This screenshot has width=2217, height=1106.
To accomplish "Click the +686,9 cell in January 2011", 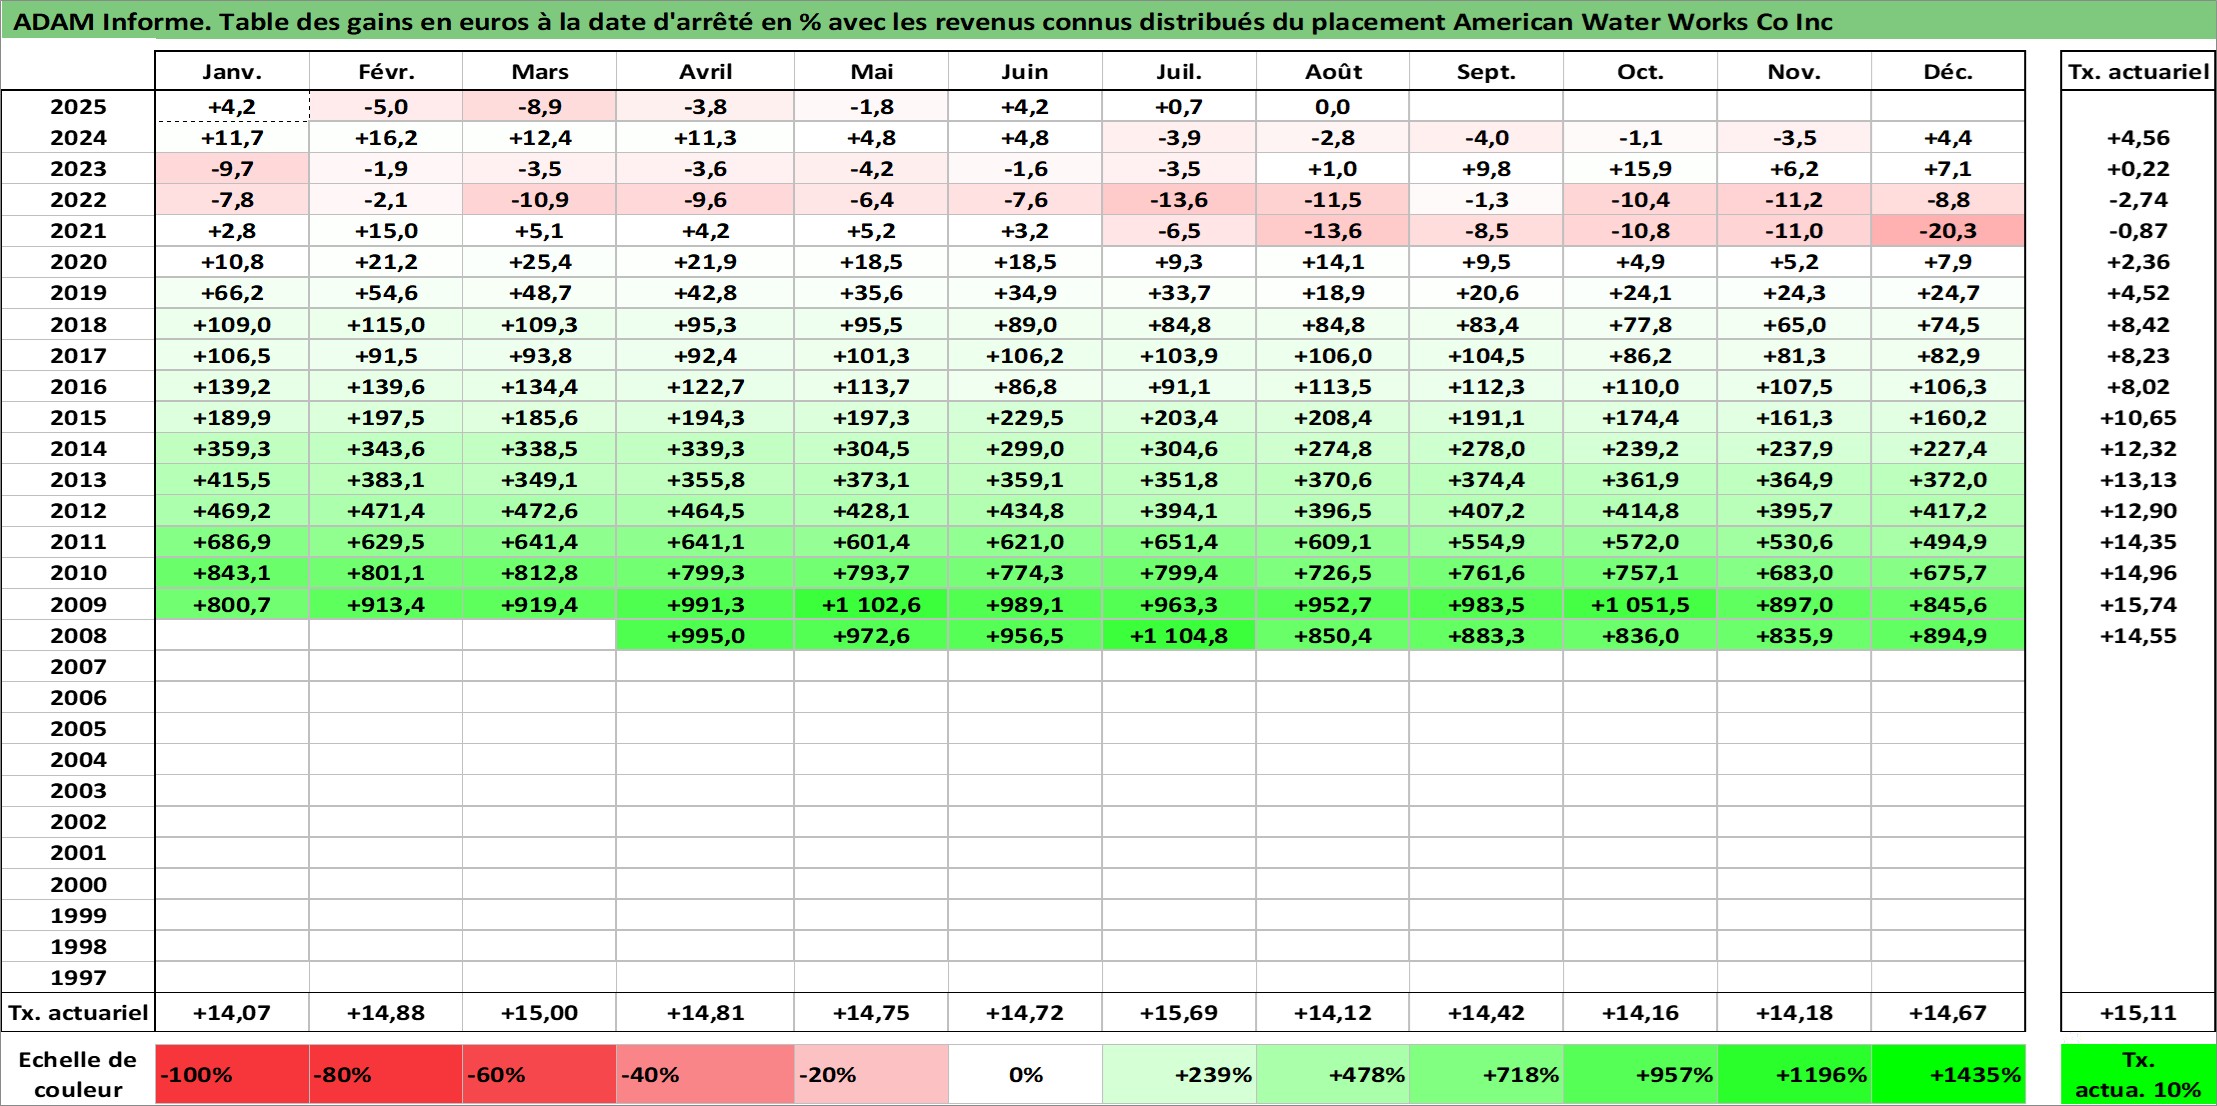I will pos(232,542).
